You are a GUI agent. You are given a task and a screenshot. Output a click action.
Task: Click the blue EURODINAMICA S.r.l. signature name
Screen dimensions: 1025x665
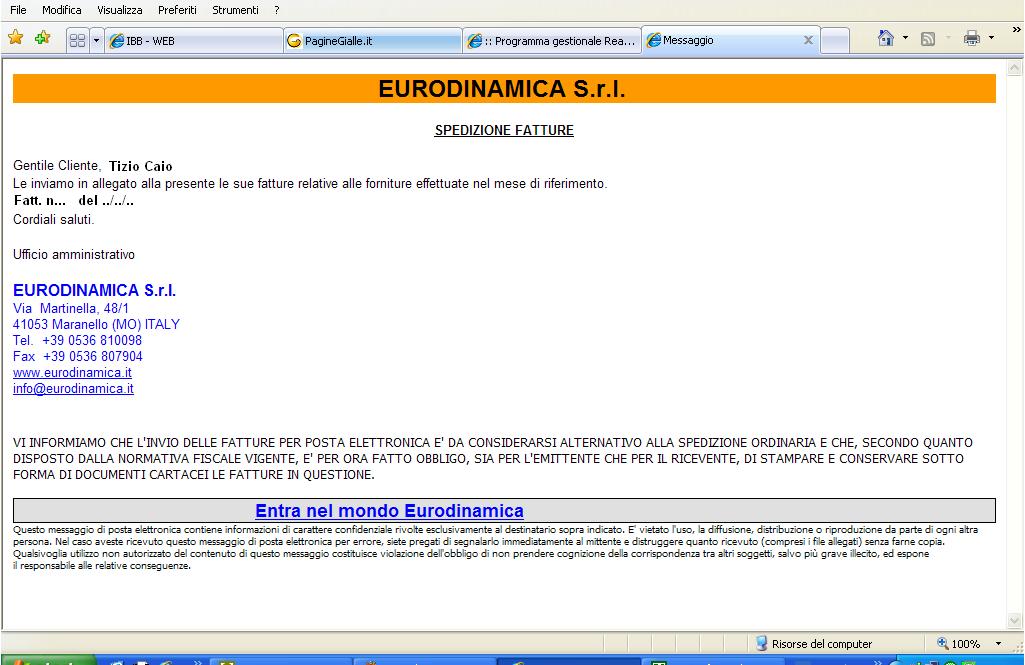coord(94,290)
